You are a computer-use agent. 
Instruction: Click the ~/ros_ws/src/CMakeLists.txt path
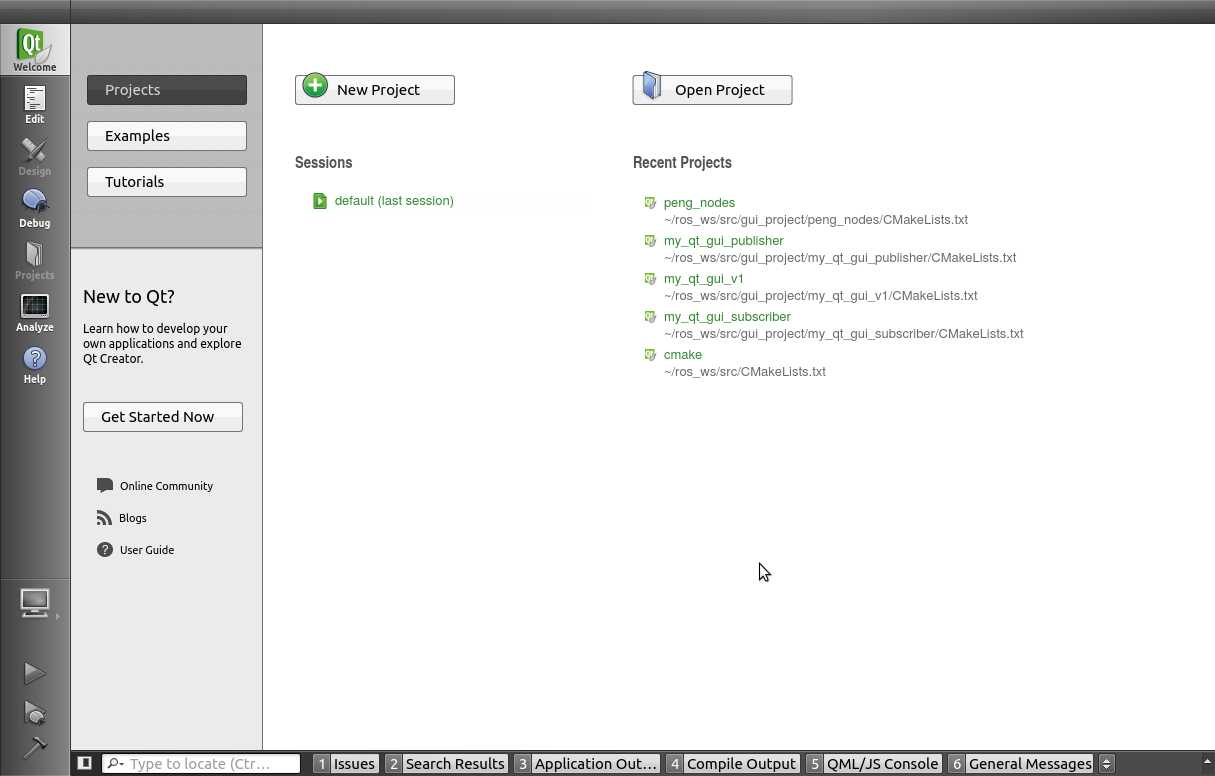pyautogui.click(x=745, y=372)
